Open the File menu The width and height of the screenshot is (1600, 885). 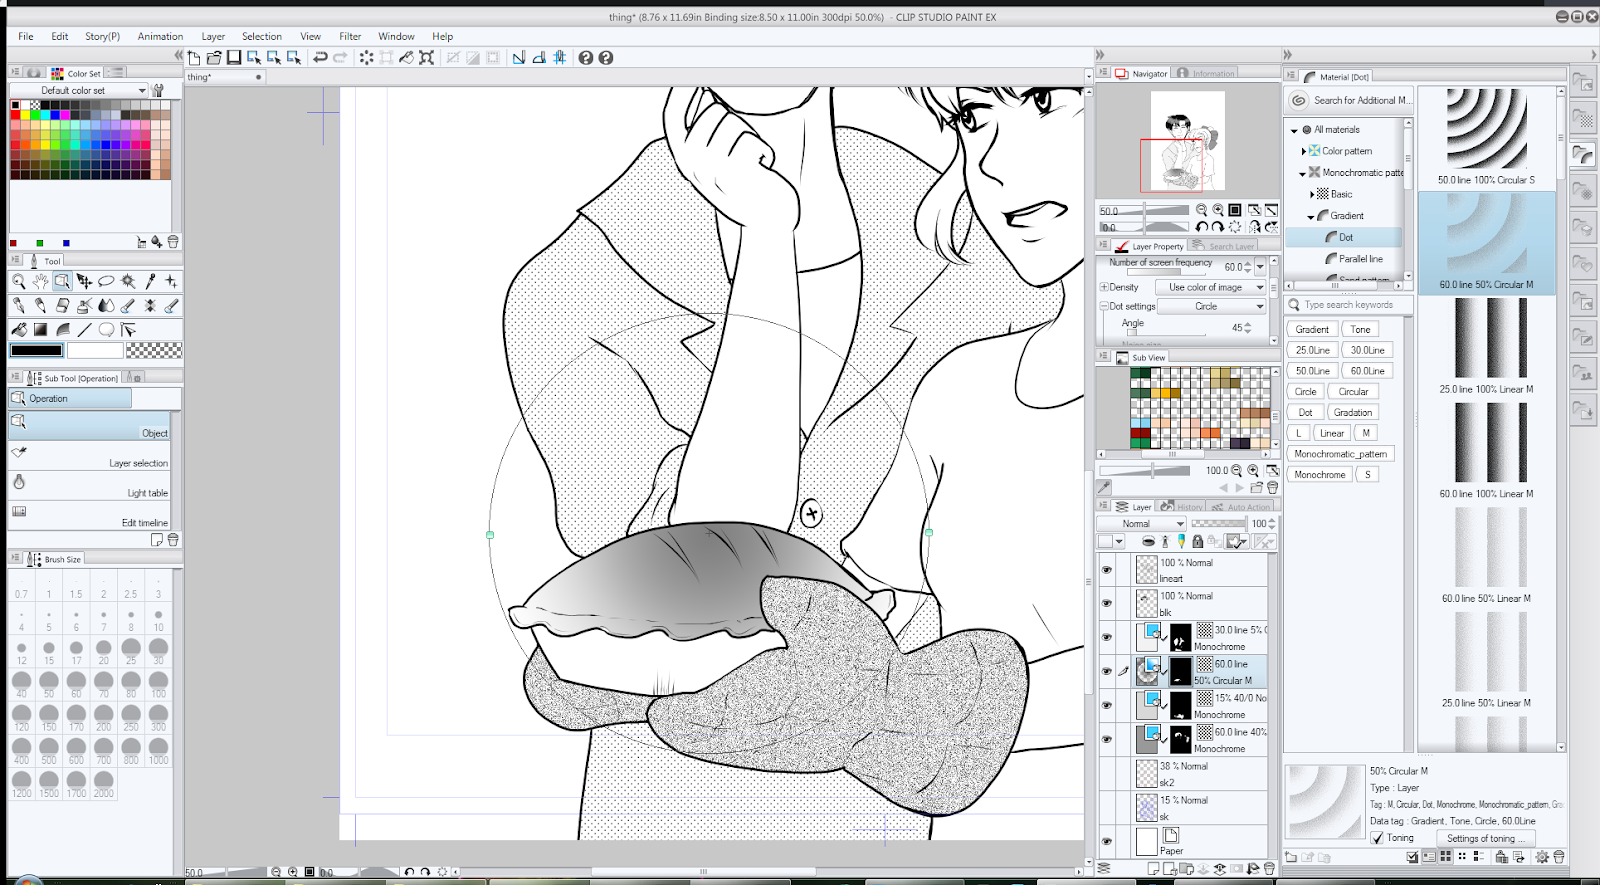[x=26, y=36]
